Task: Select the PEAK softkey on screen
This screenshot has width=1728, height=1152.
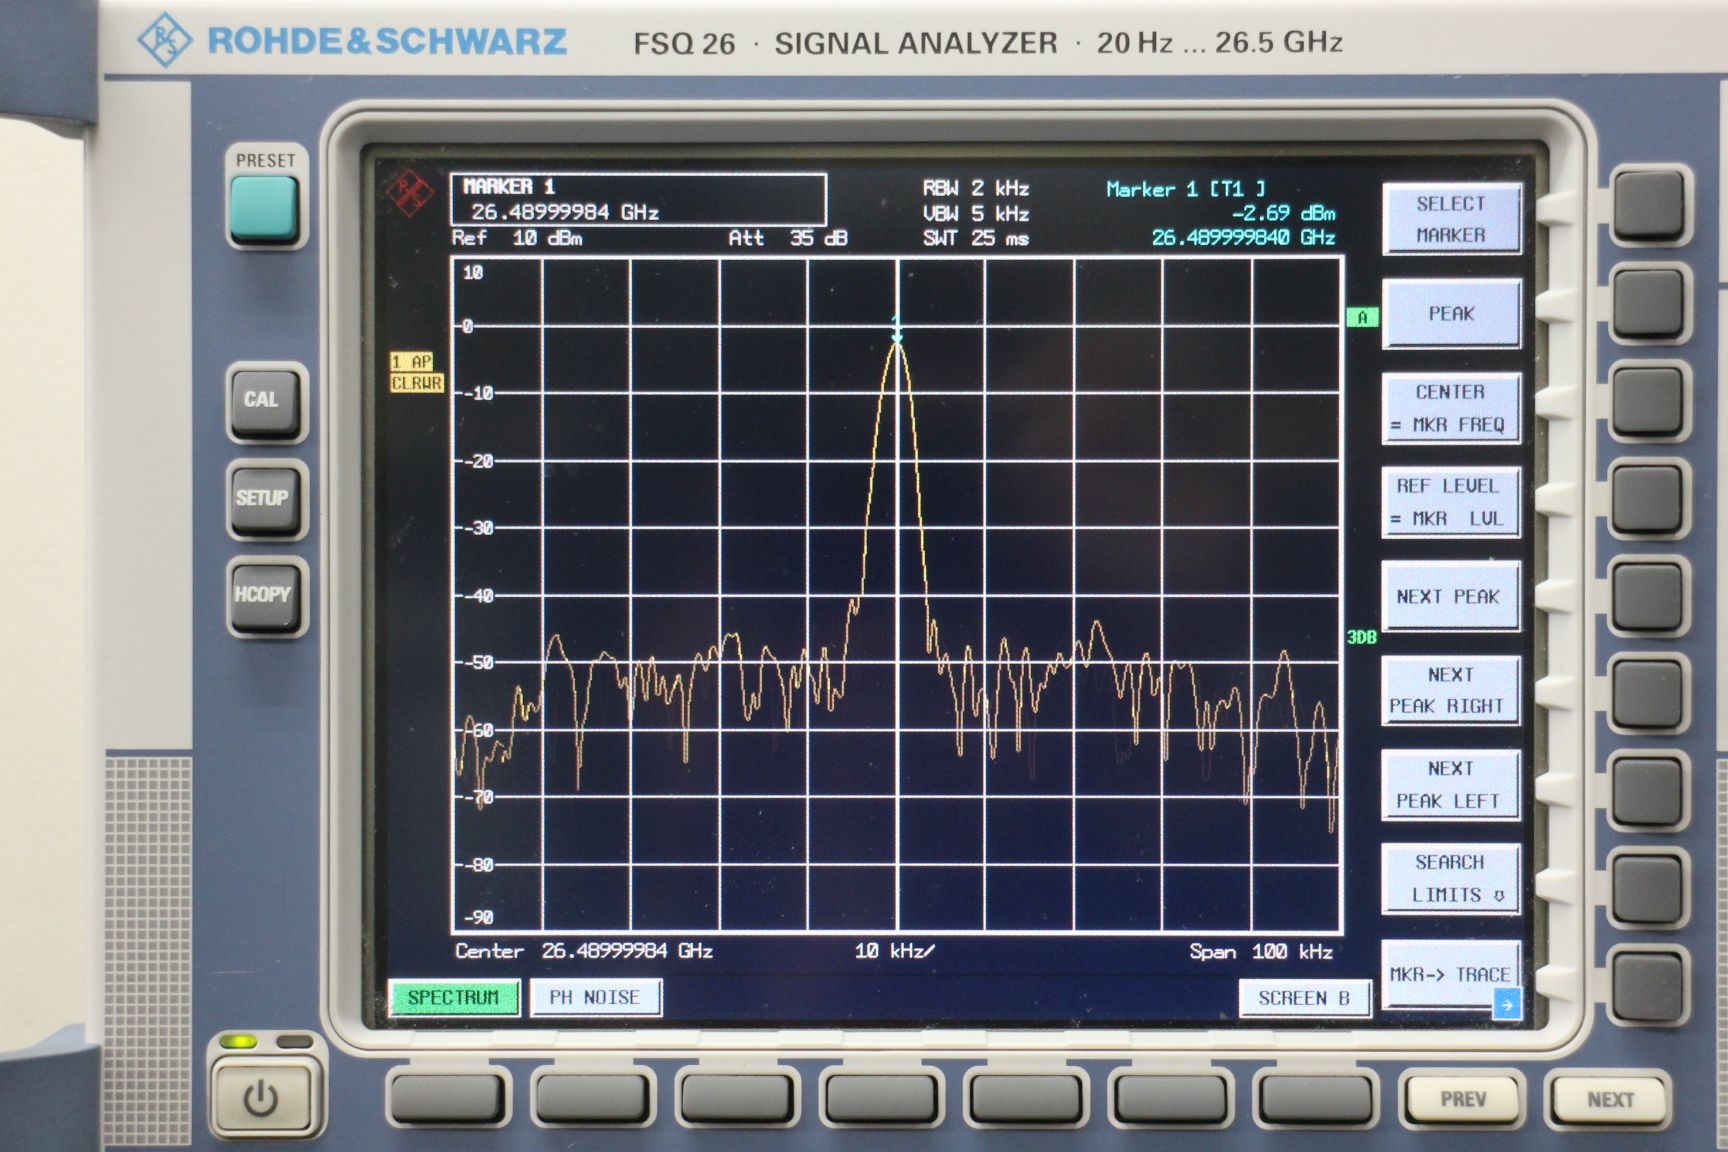Action: 1451,314
